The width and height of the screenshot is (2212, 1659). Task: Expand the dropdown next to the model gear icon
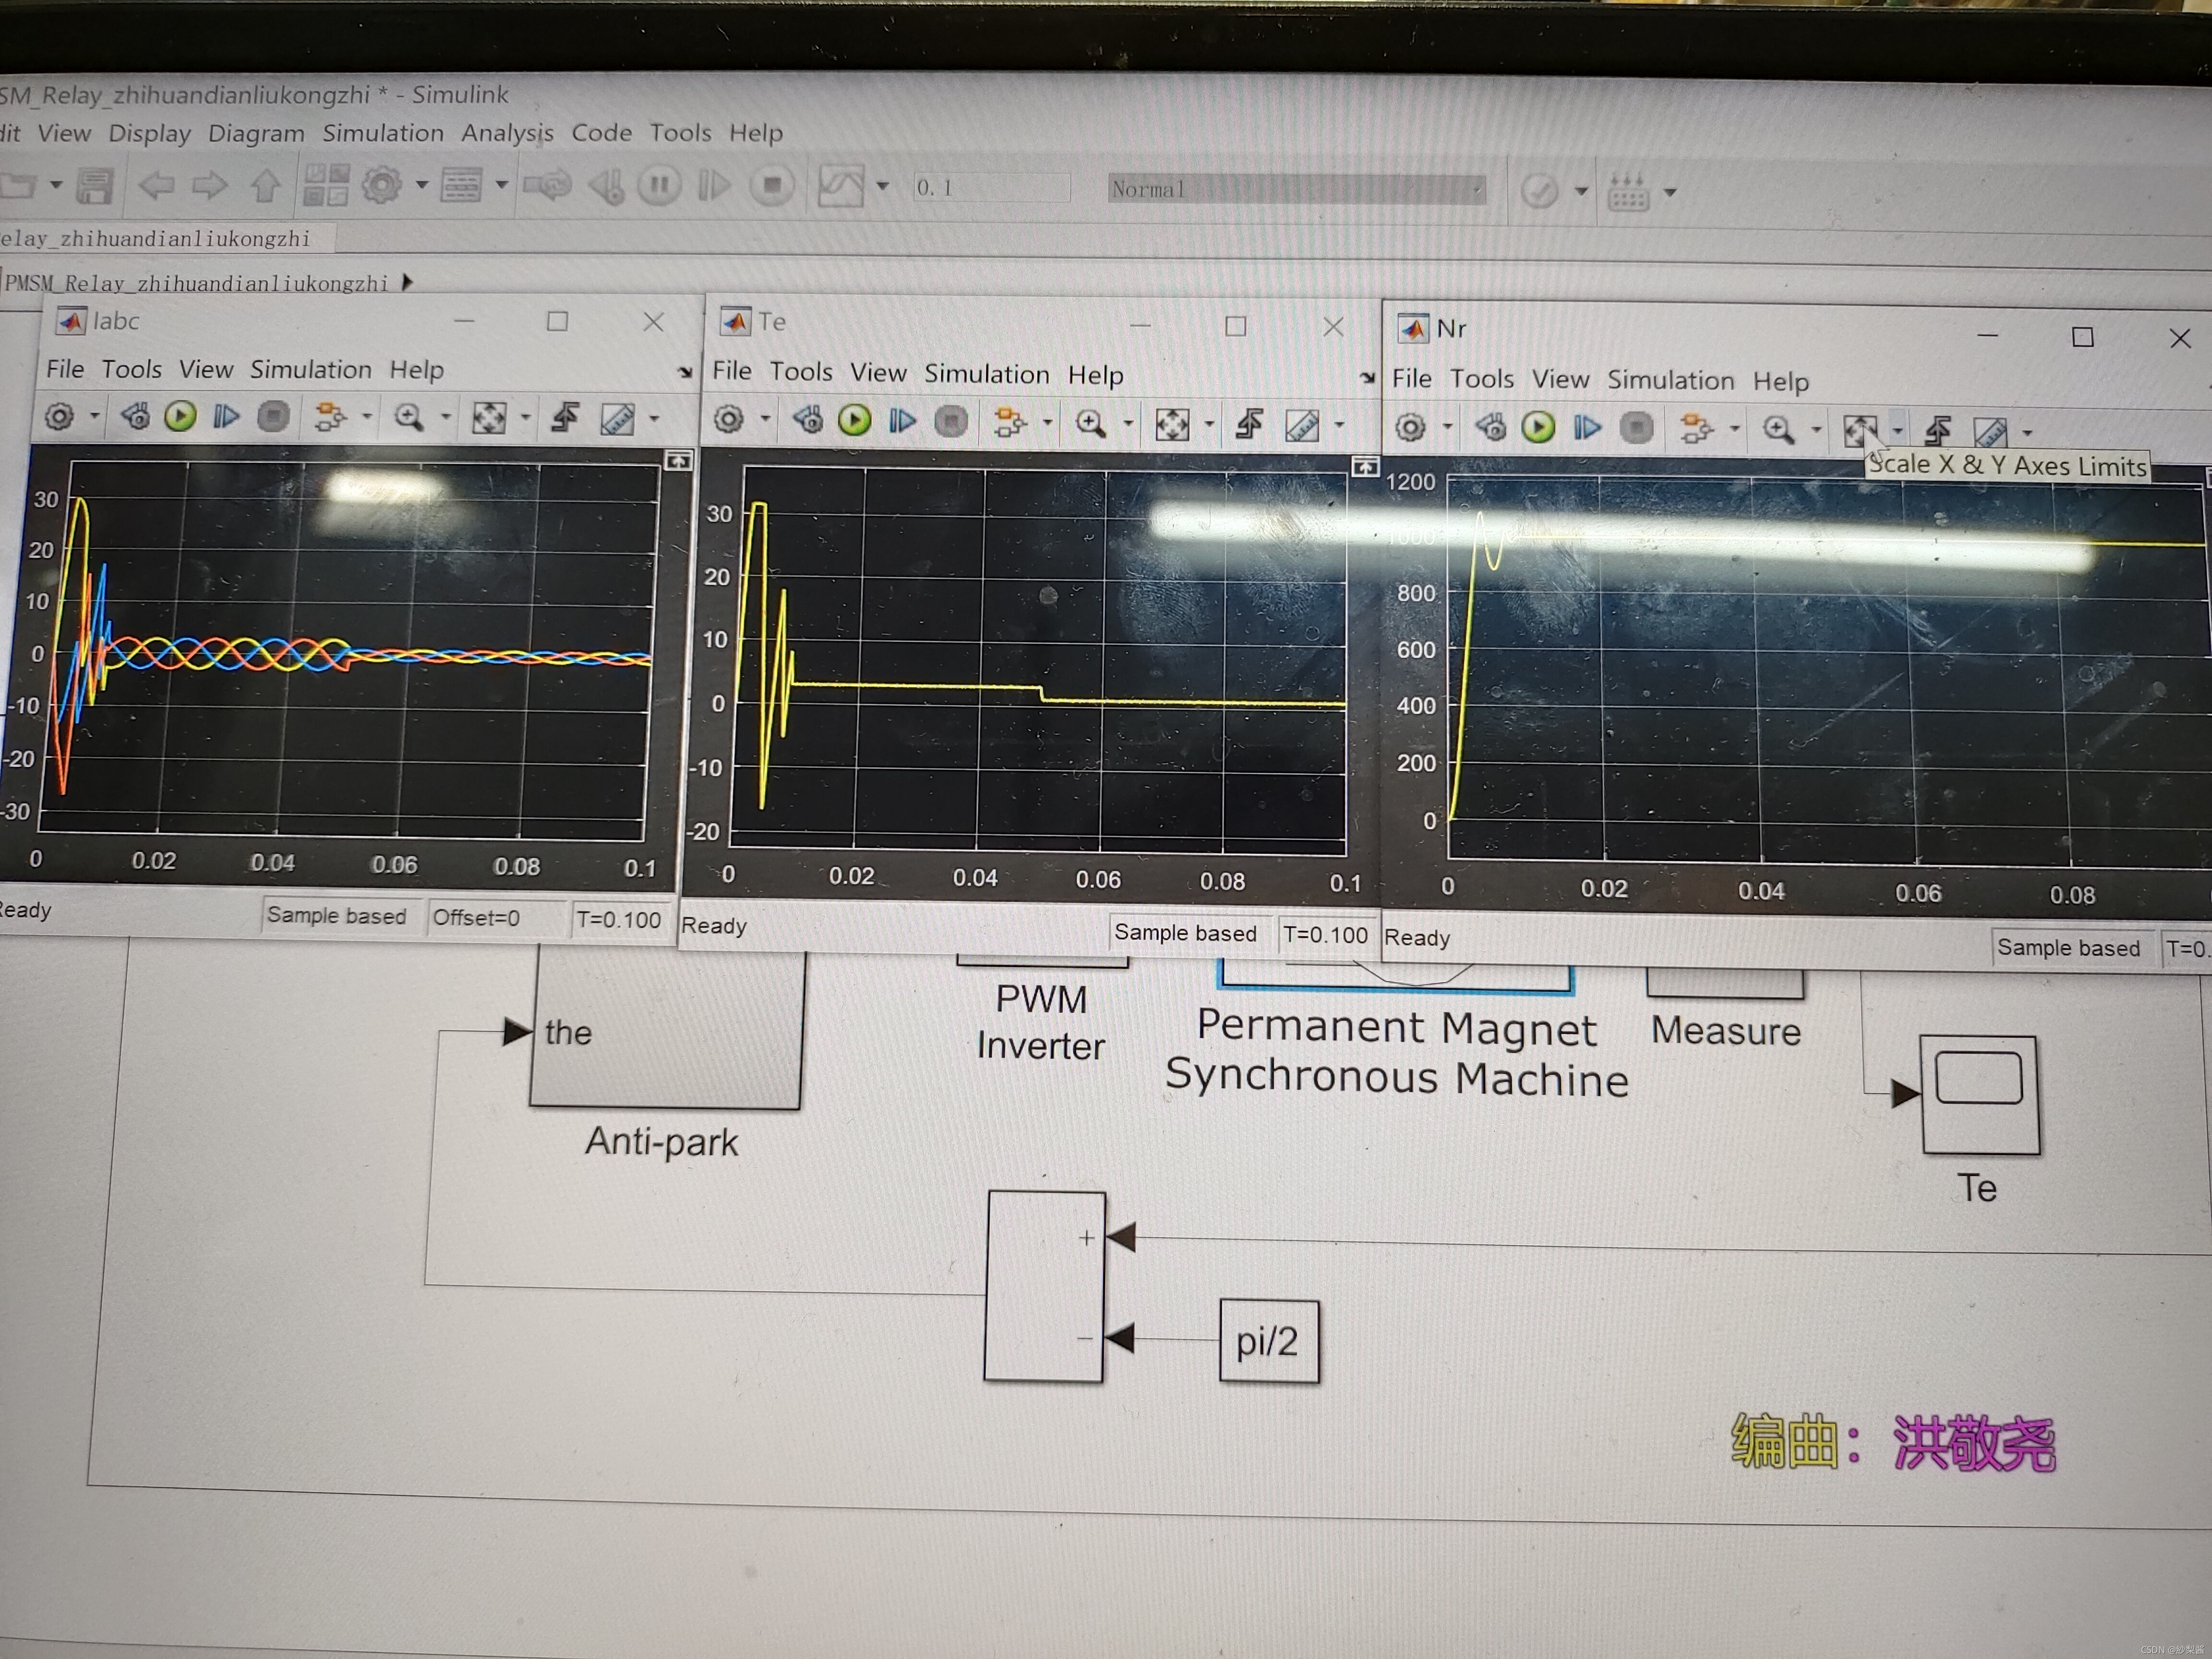pyautogui.click(x=421, y=185)
